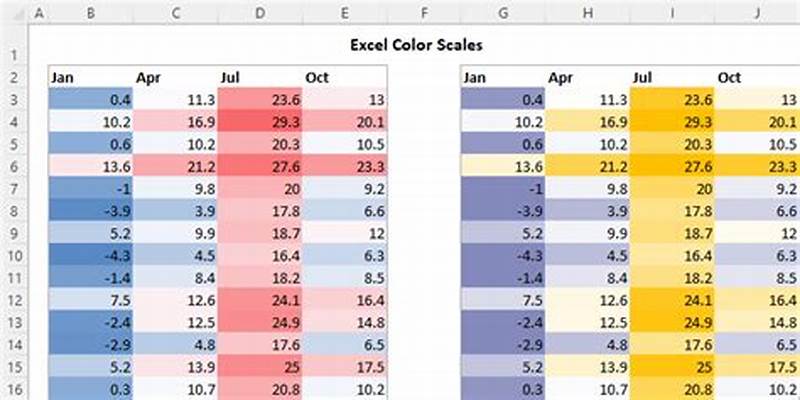Screen dimensions: 800x400
Task: Select cell E15 showing 17.5
Action: coord(345,367)
